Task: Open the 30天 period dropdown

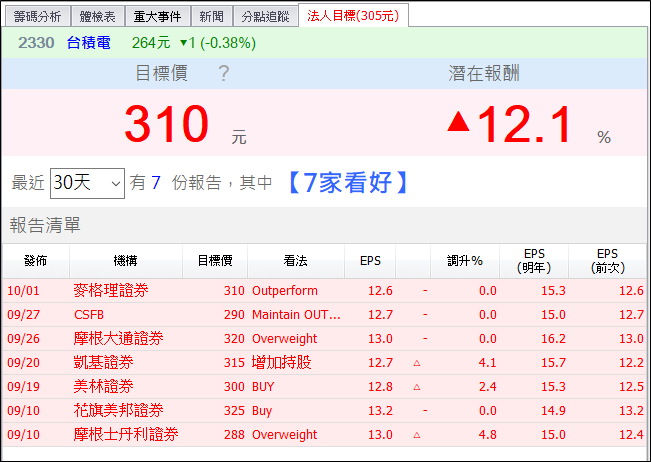Action: click(x=87, y=183)
